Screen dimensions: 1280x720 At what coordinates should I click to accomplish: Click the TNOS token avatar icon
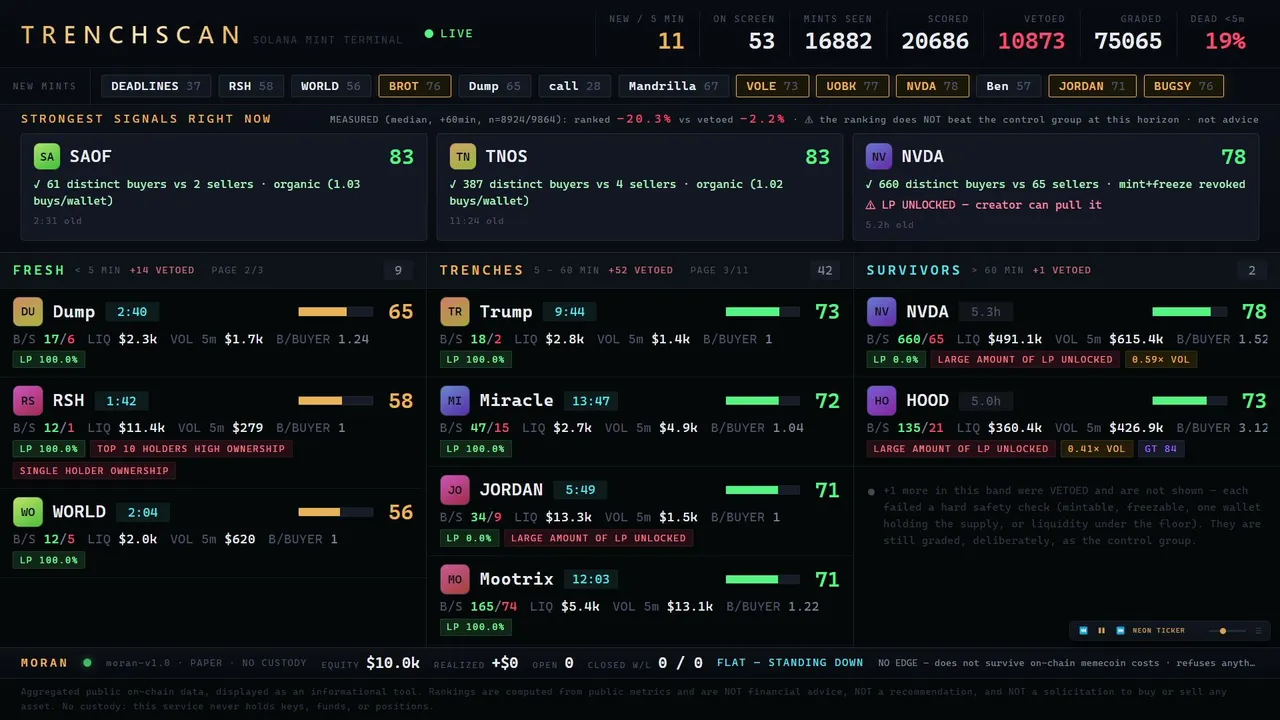[463, 156]
